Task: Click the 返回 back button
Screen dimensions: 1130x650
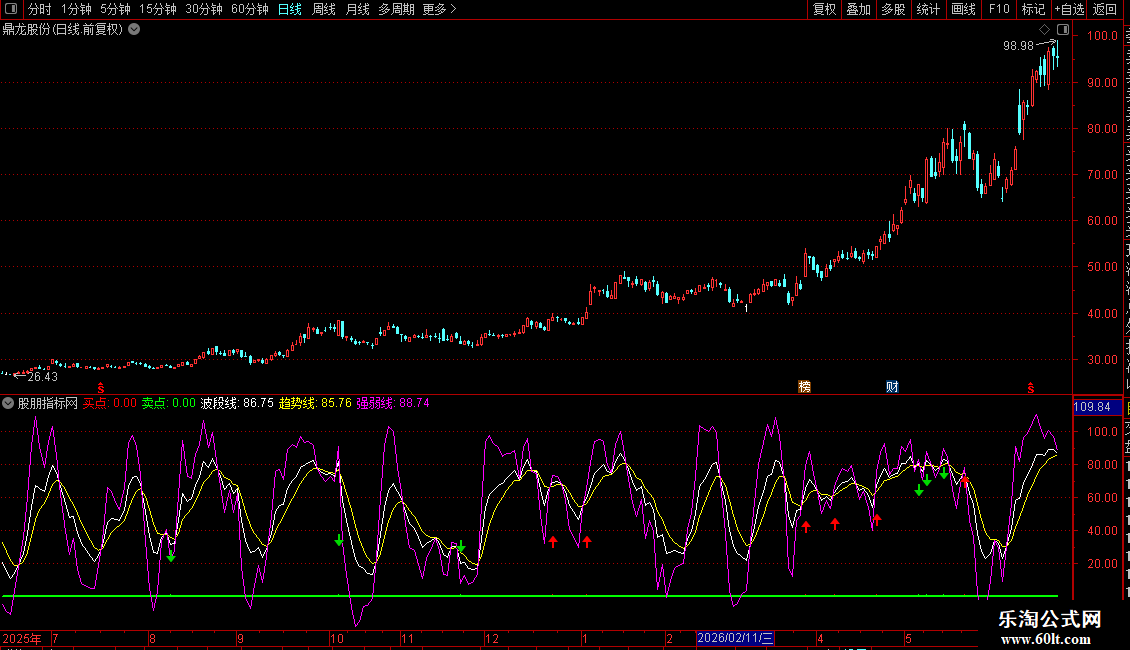Action: 1105,9
